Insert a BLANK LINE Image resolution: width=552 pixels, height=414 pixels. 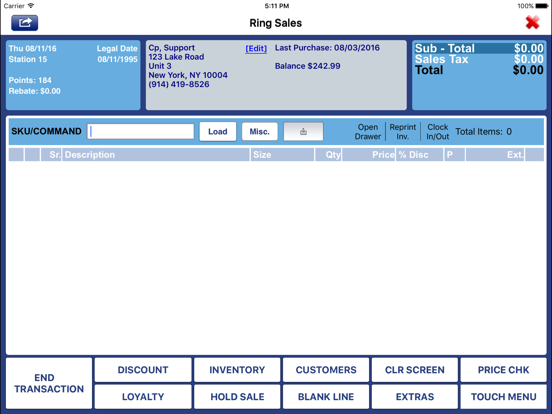click(326, 397)
